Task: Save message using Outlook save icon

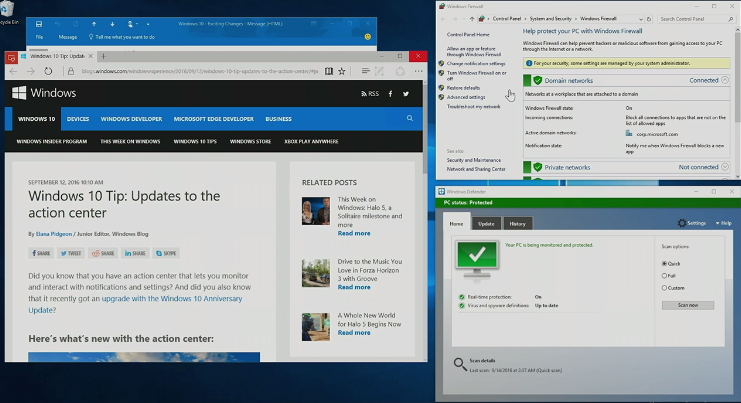Action: pos(36,22)
